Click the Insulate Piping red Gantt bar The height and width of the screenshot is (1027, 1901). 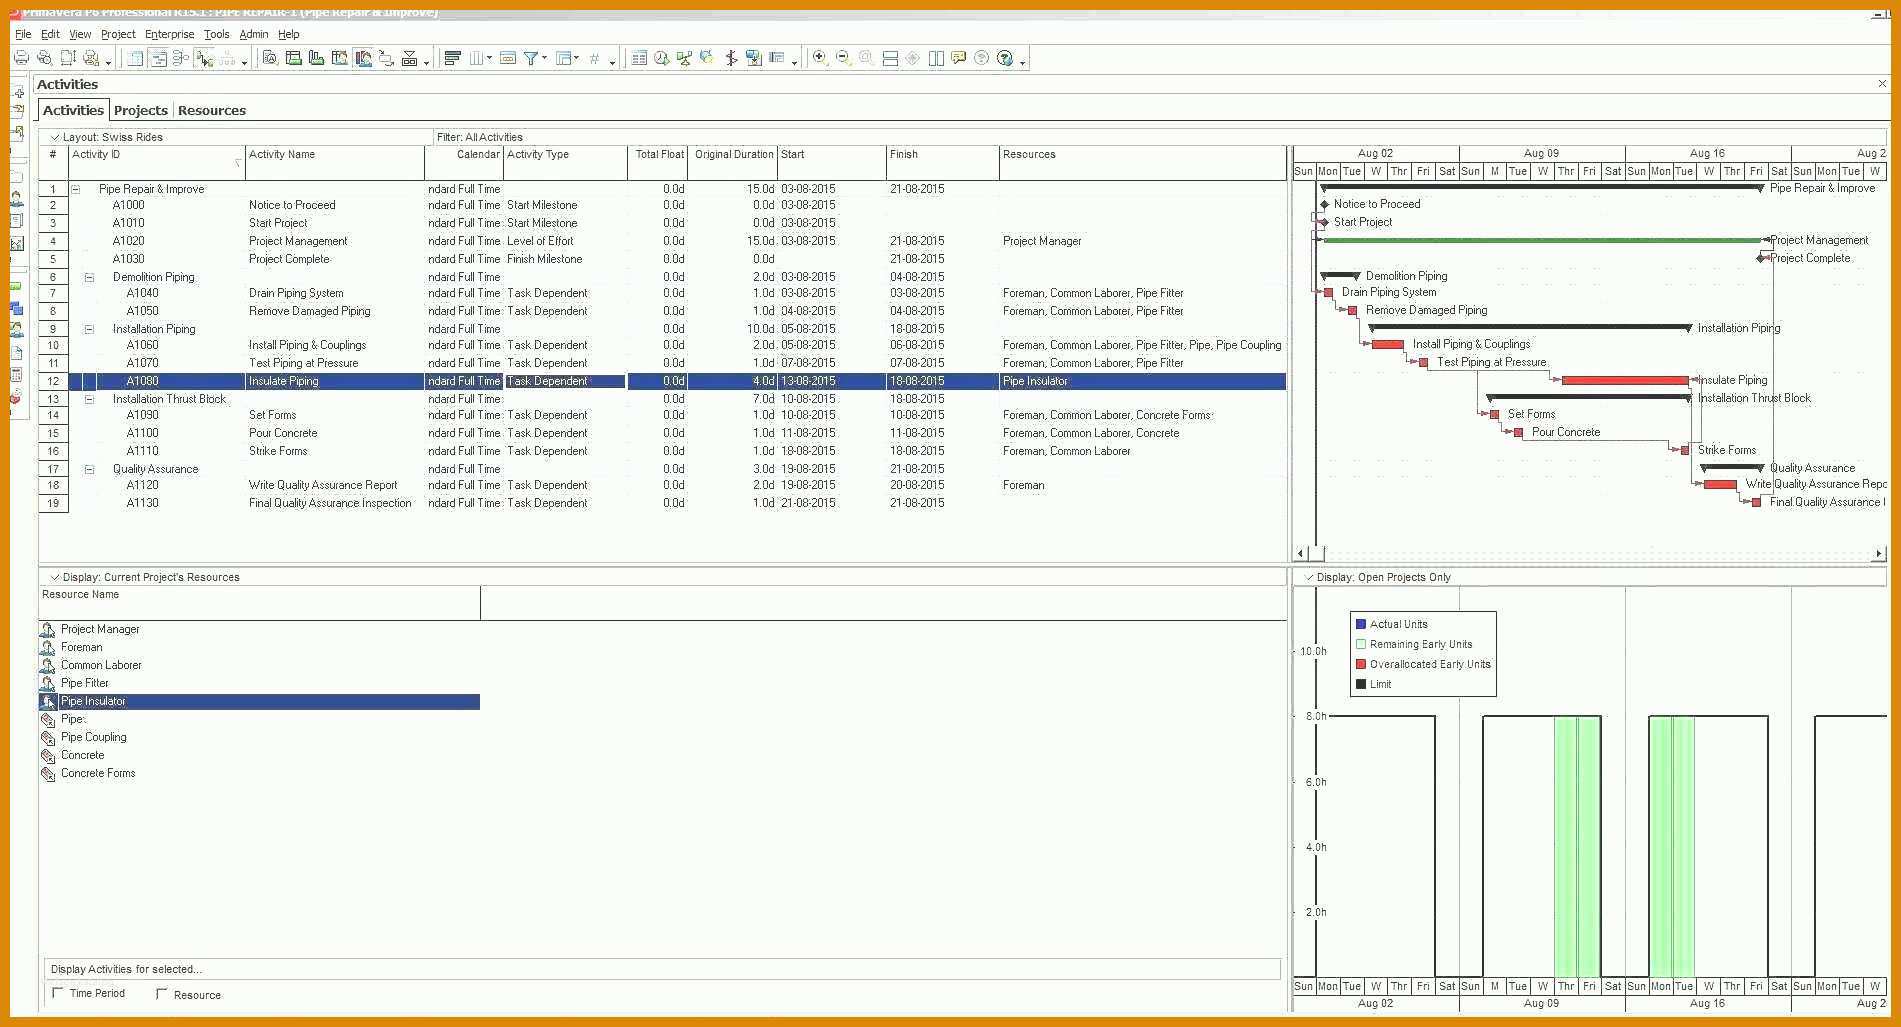(1625, 380)
